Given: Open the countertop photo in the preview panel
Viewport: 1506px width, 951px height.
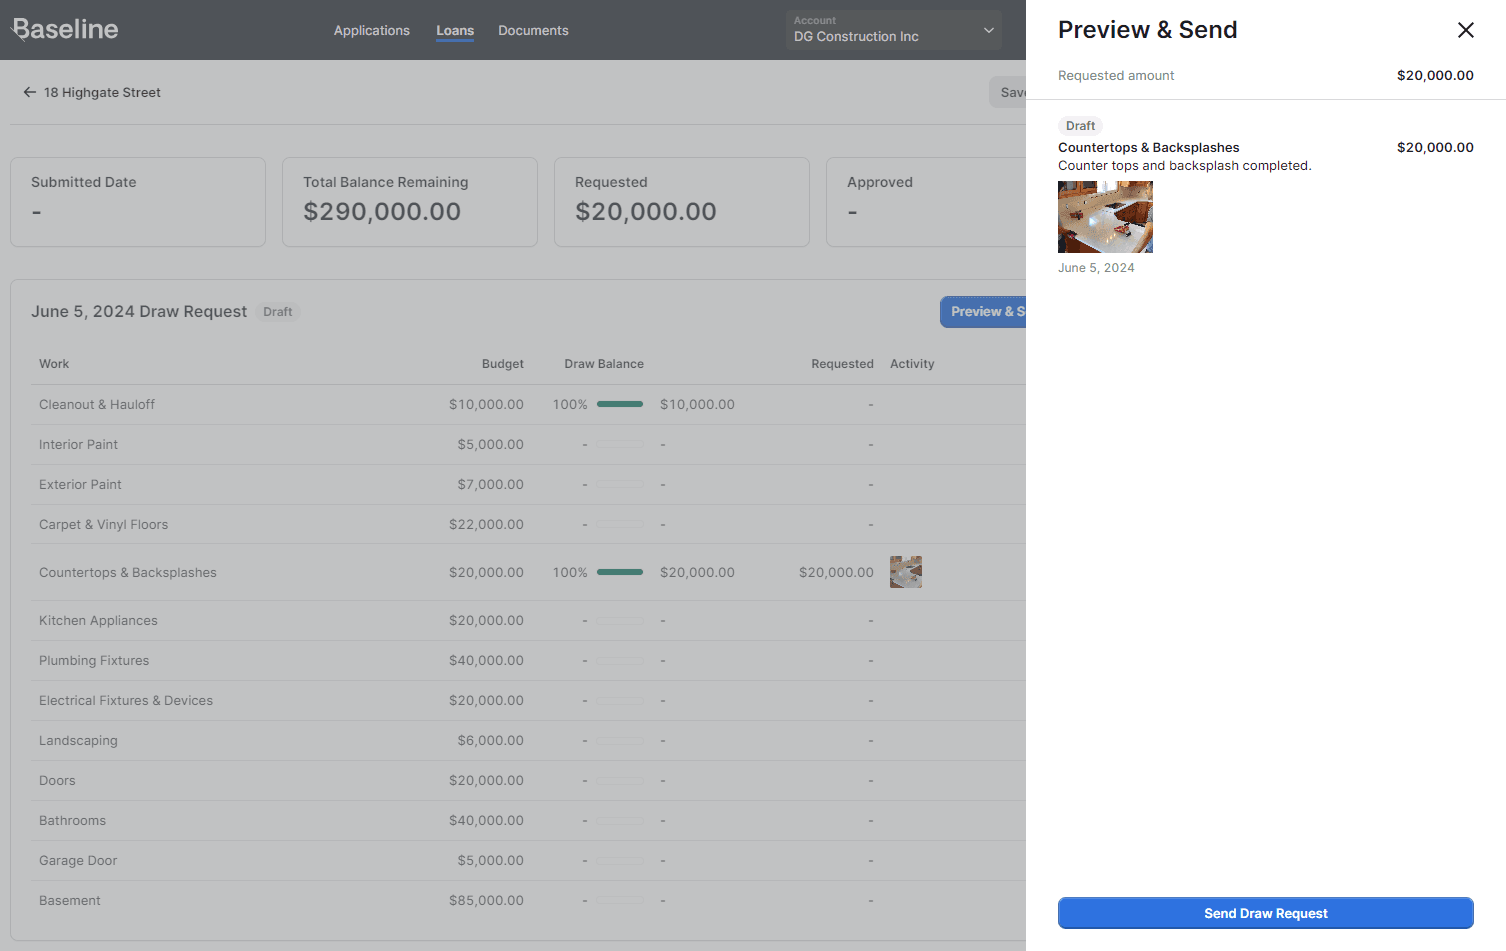Looking at the screenshot, I should pos(1105,217).
